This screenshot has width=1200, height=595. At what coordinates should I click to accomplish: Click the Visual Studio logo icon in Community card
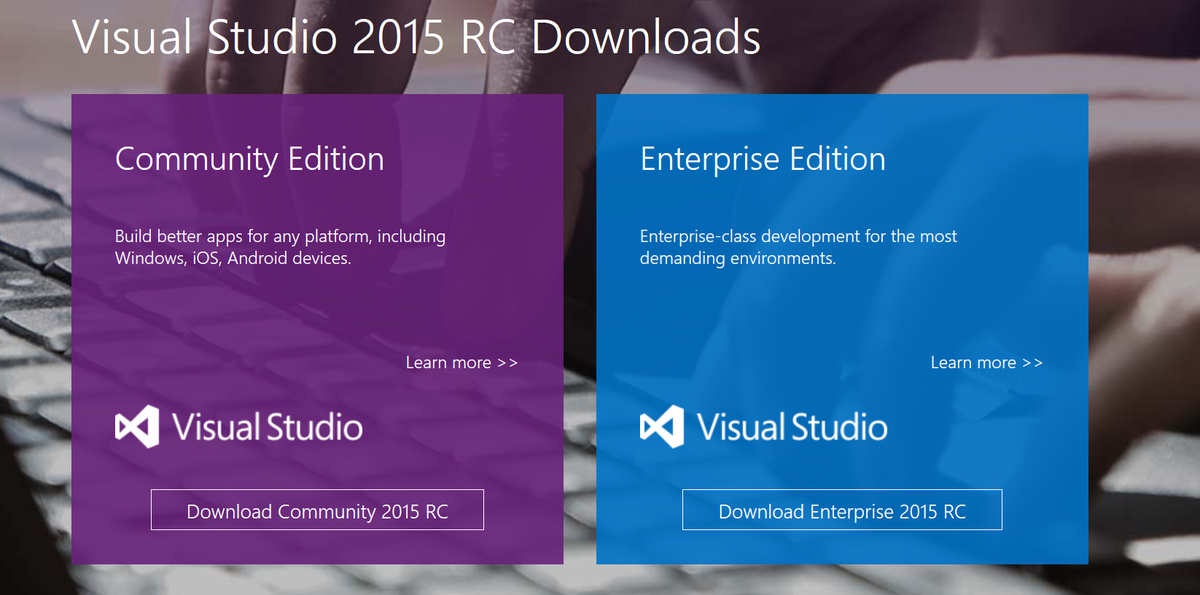137,427
